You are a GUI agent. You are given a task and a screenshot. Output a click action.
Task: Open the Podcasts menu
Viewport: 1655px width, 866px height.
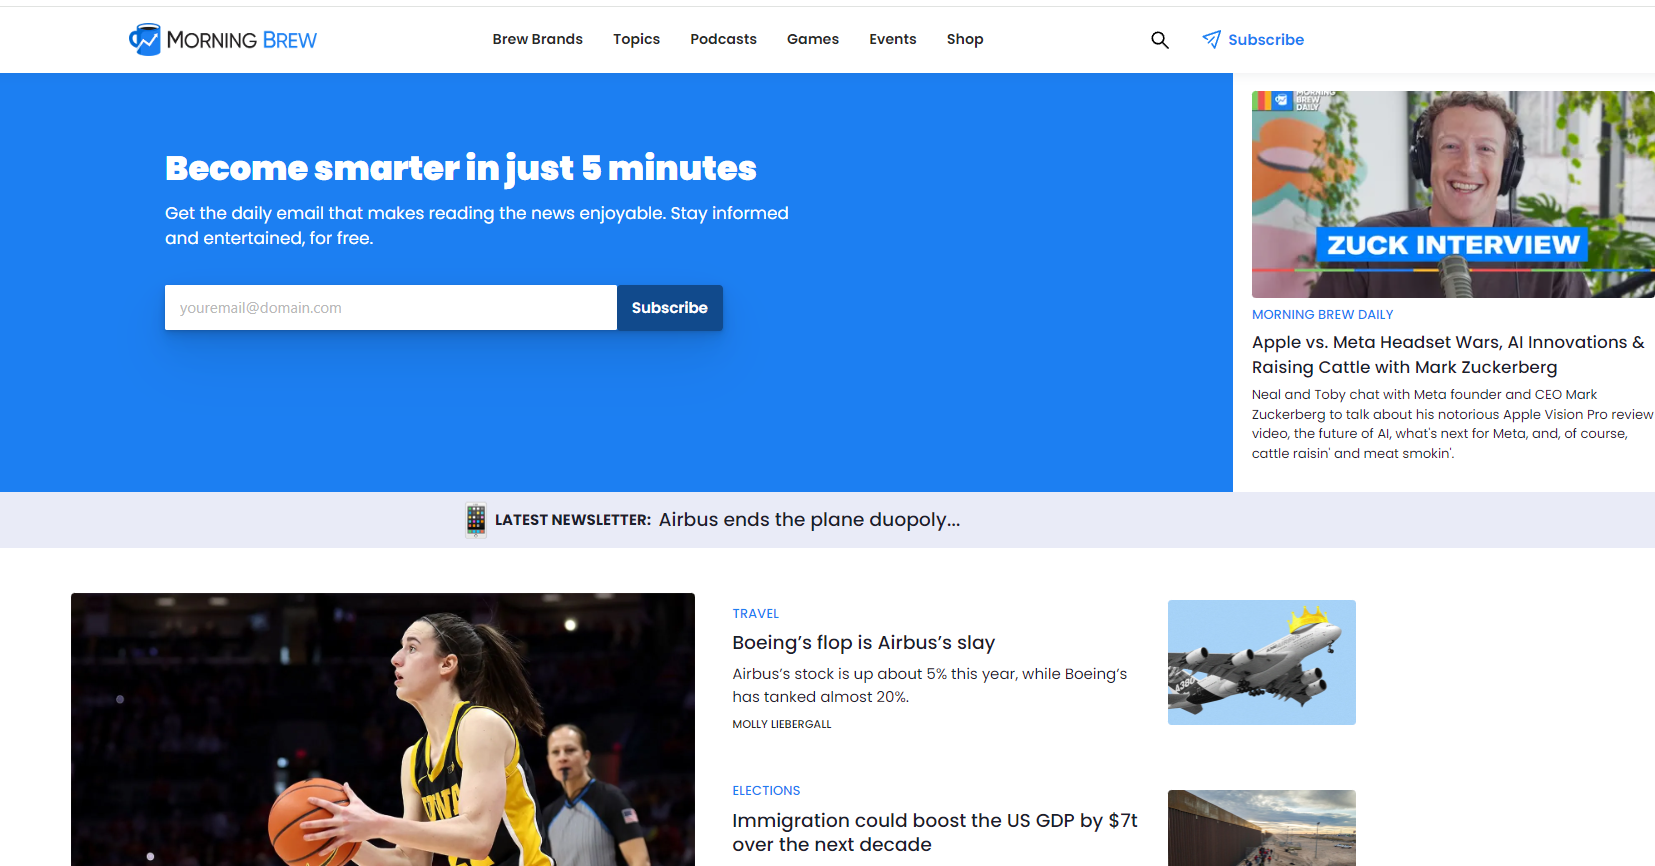(723, 39)
